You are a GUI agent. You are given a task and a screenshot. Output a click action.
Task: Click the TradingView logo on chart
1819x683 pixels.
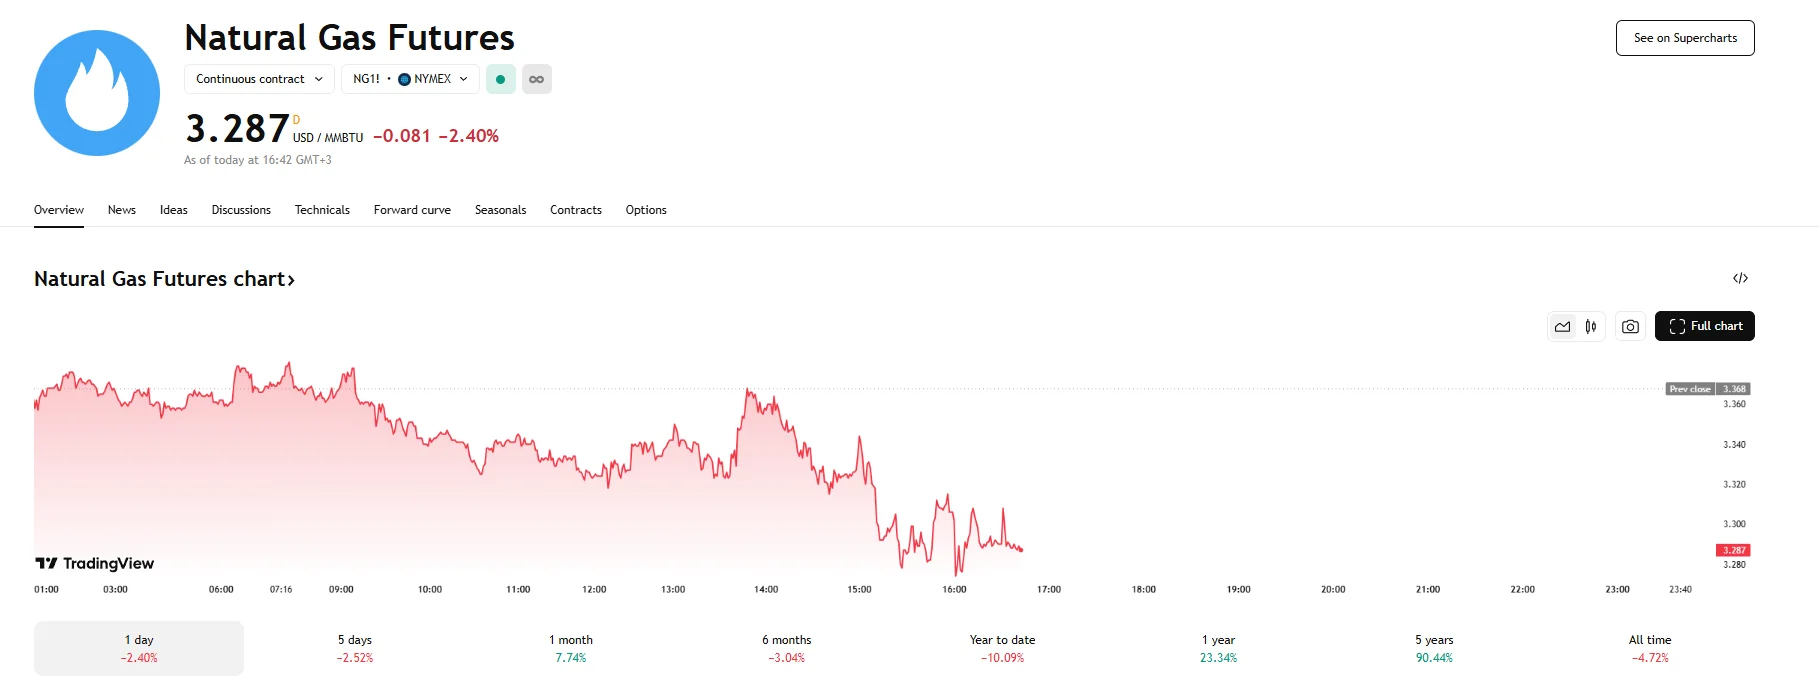pyautogui.click(x=95, y=563)
